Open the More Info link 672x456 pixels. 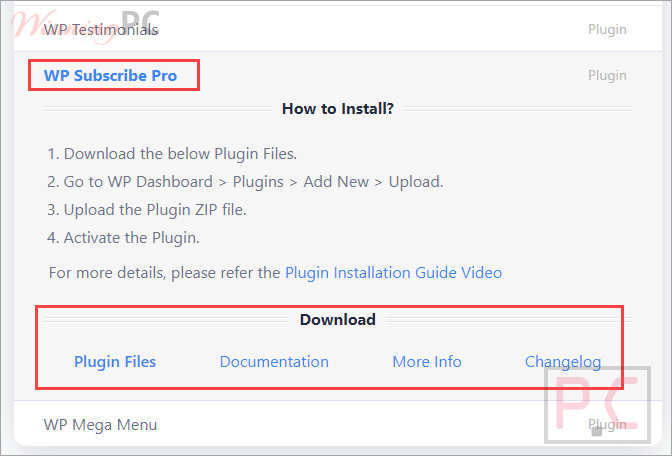[427, 362]
